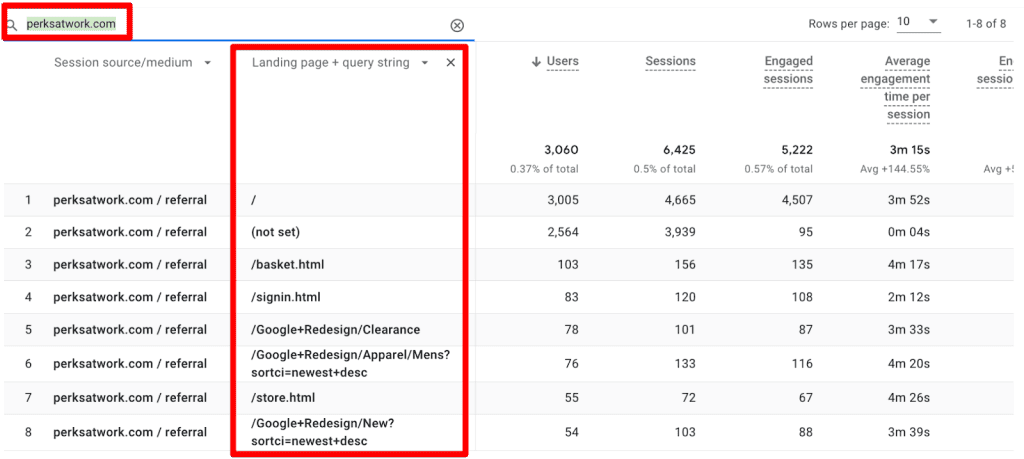Click Sessions value 120 for signin.html
This screenshot has height=459, width=1024.
(x=685, y=297)
